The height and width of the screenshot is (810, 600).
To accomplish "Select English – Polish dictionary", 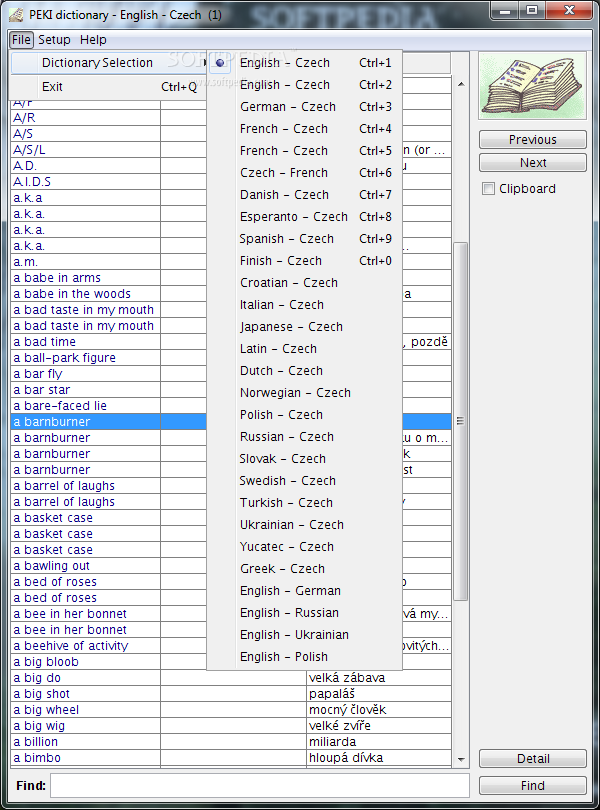I will pyautogui.click(x=304, y=657).
